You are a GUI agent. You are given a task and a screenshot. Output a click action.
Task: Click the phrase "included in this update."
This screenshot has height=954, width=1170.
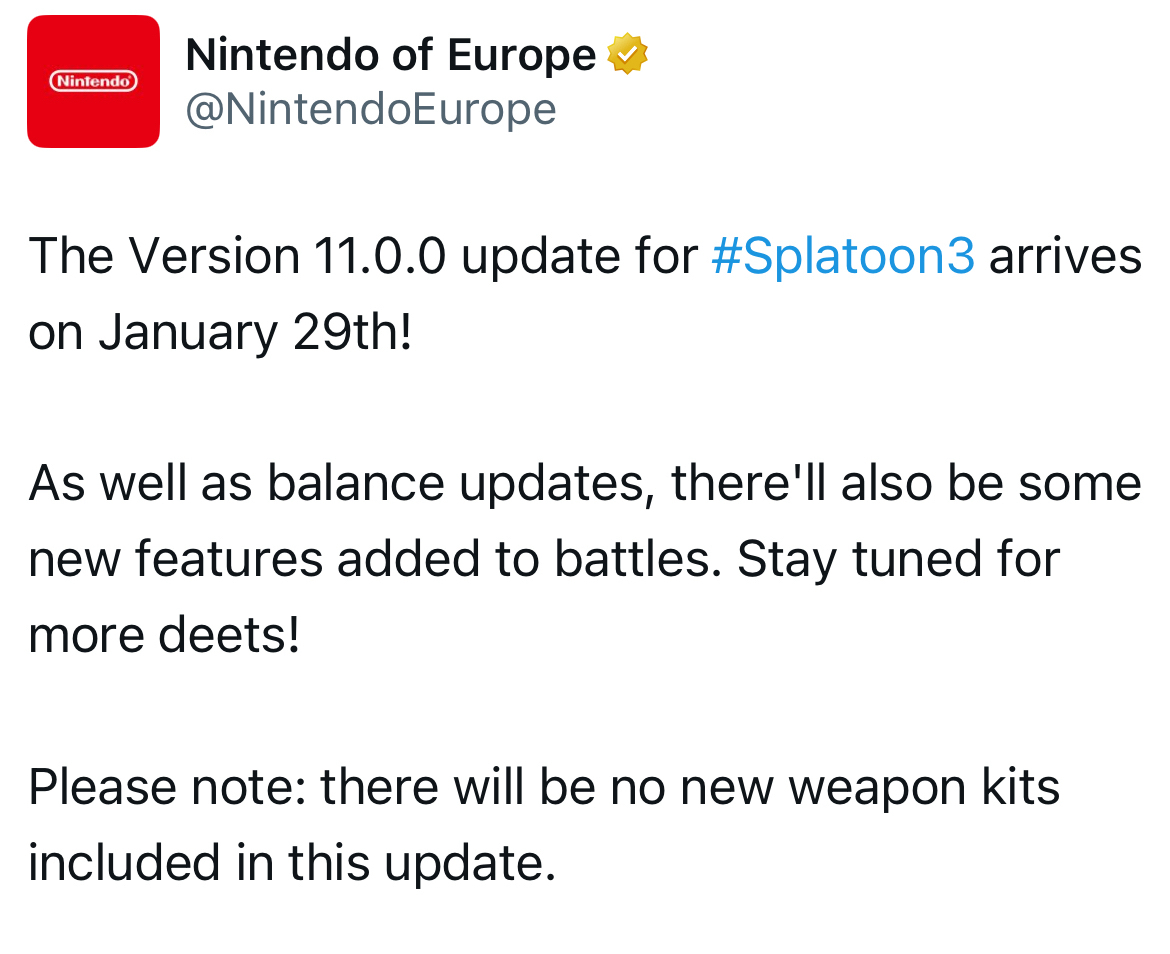[291, 862]
